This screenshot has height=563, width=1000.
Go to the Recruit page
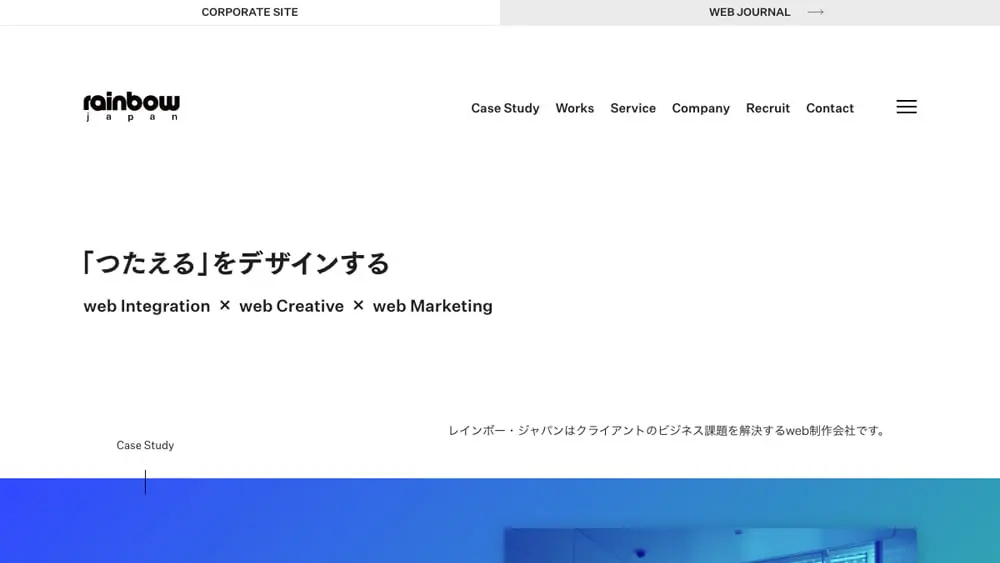pyautogui.click(x=768, y=108)
